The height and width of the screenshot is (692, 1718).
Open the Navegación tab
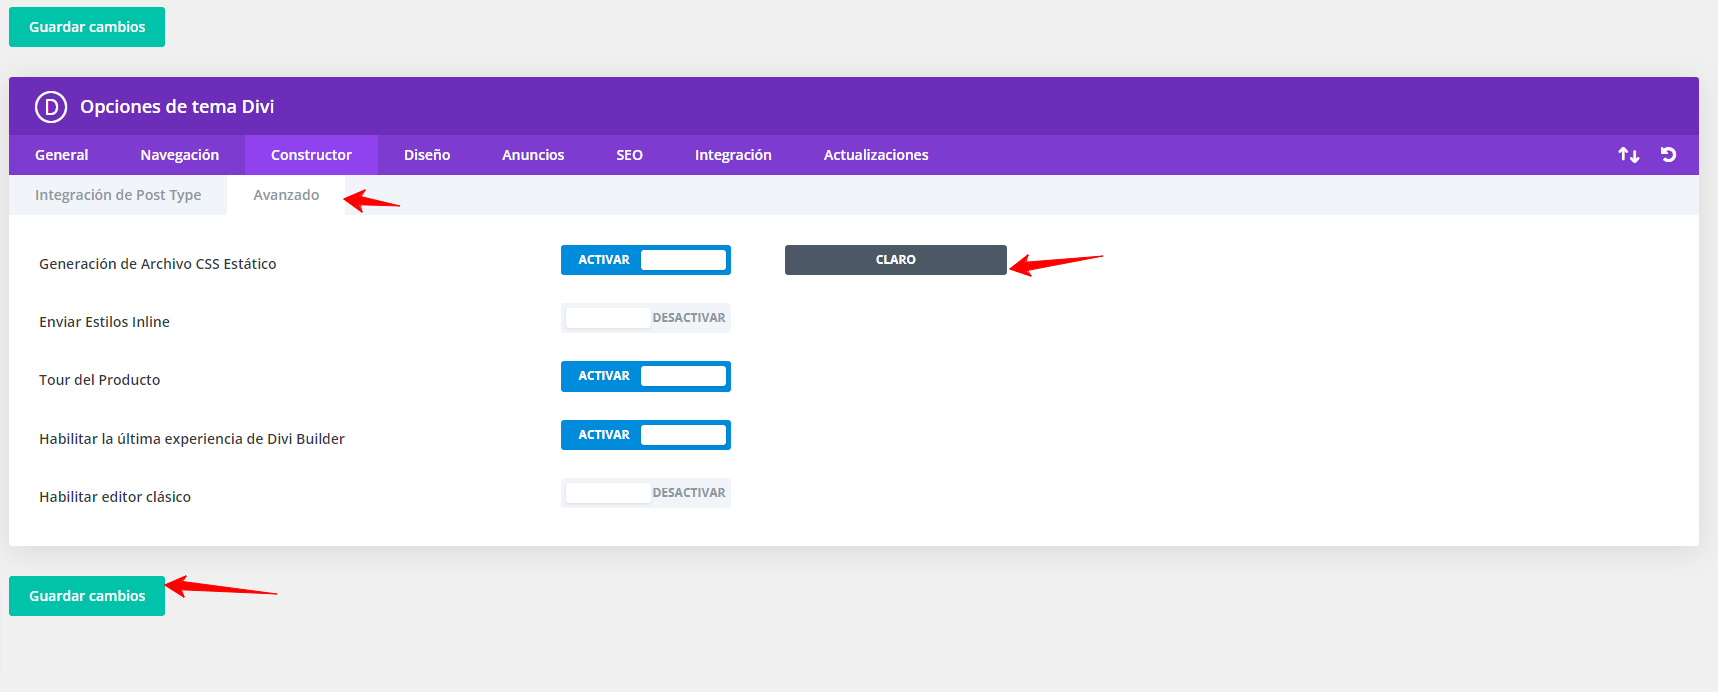(x=180, y=155)
